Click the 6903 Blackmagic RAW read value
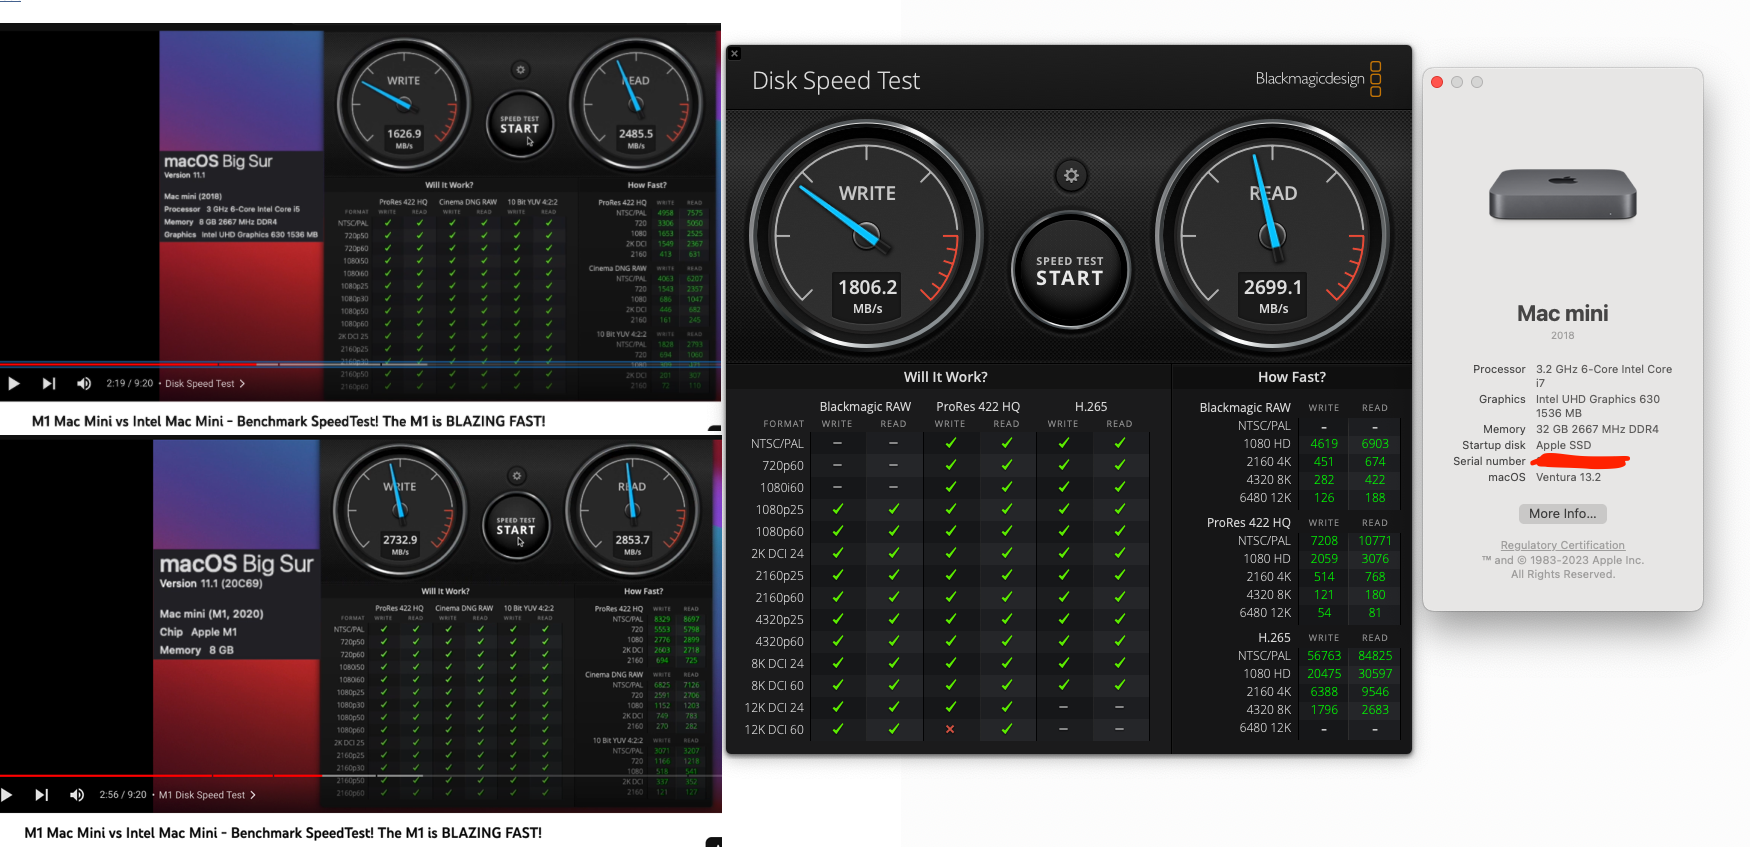The image size is (1750, 847). click(1375, 444)
